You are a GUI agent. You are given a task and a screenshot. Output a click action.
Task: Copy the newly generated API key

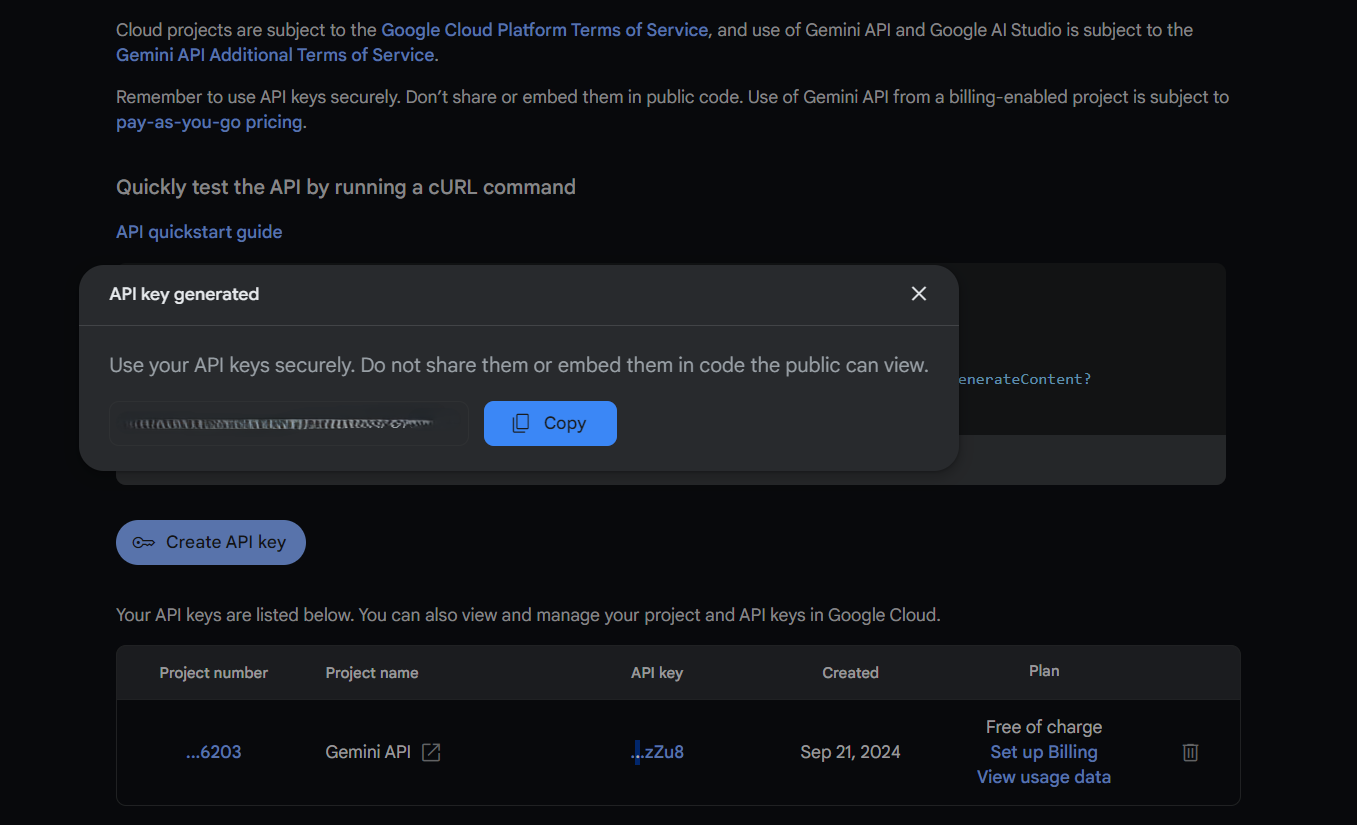(x=550, y=423)
